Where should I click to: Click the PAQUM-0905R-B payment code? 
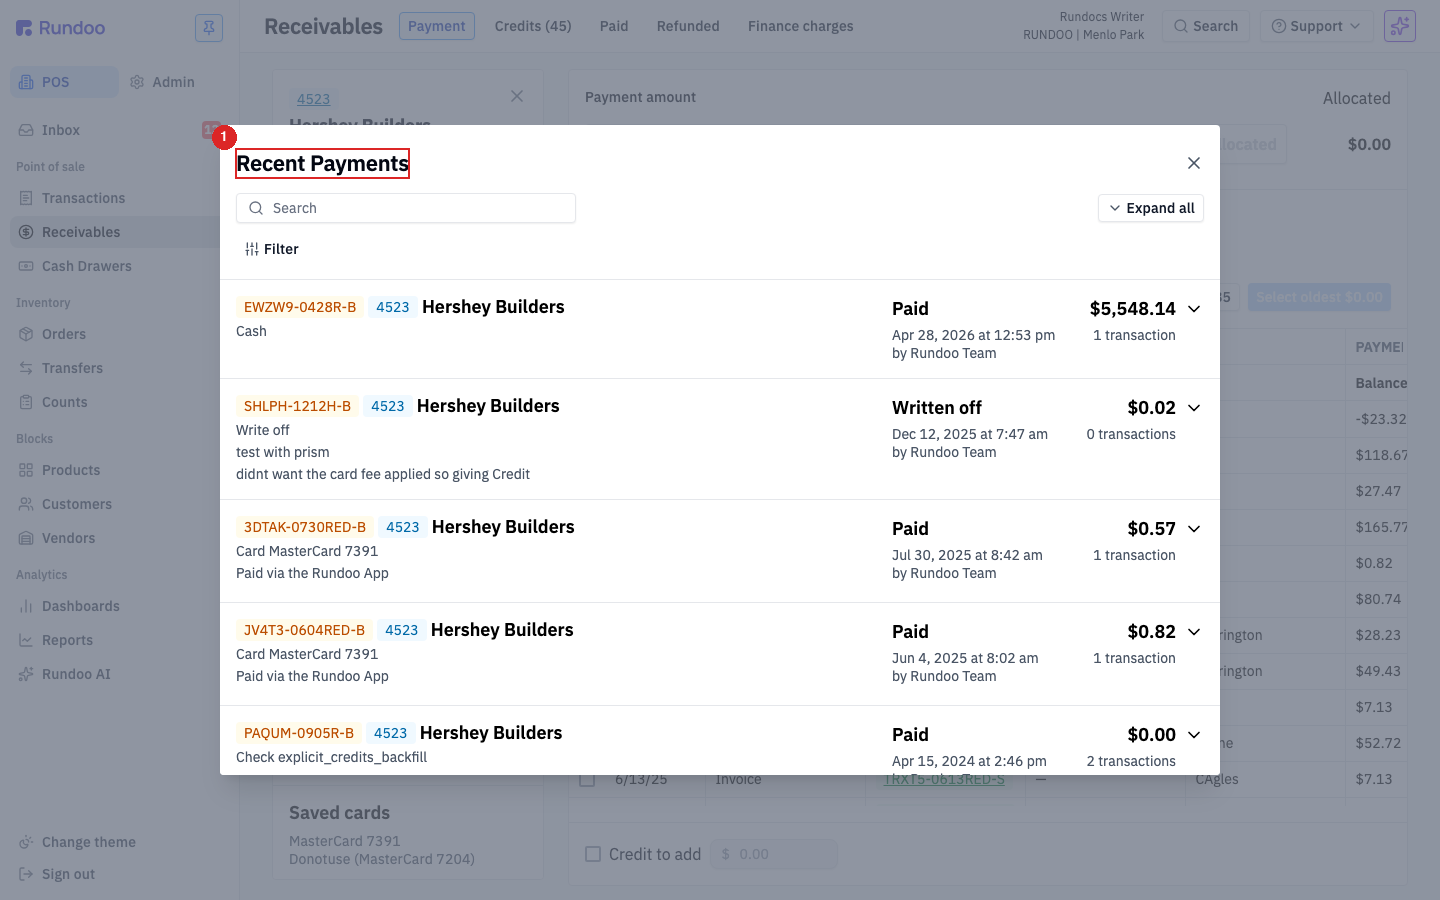299,733
